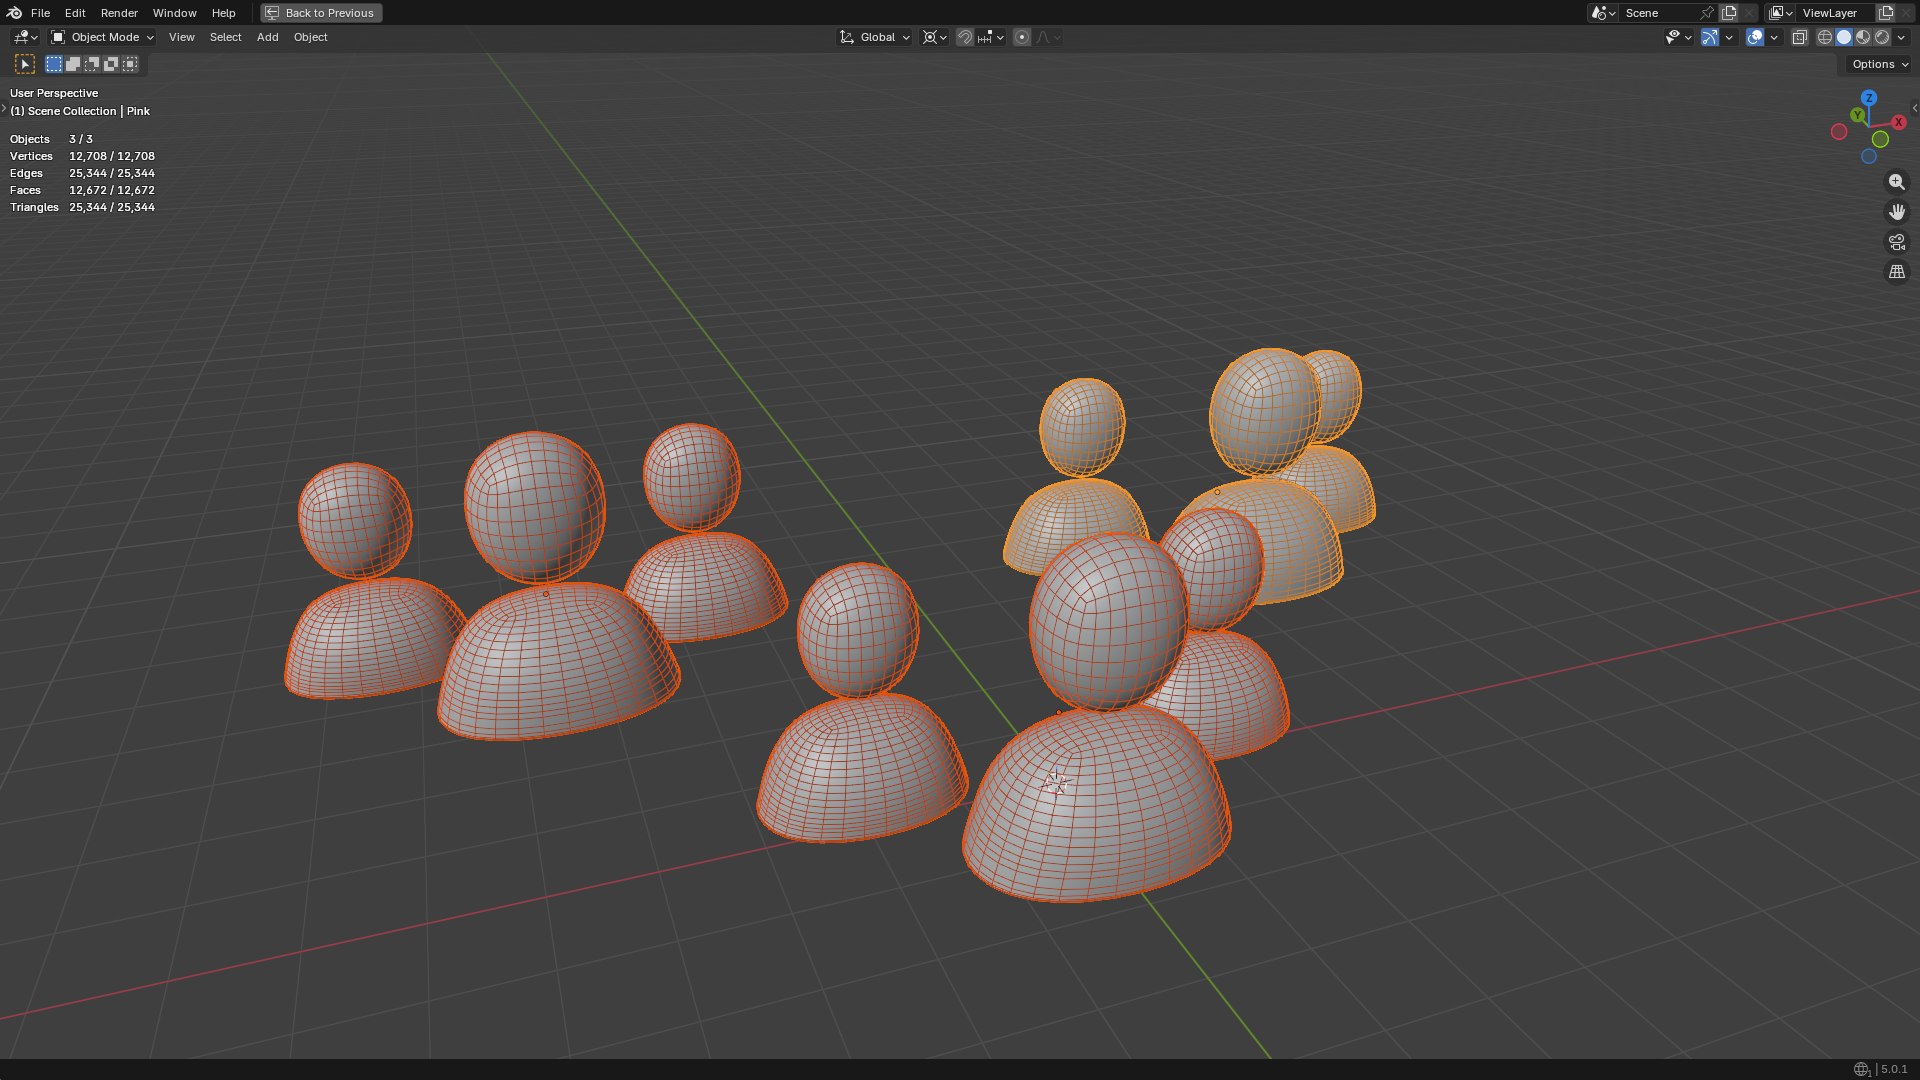Choose the Intersect Selection mode icon
Screen dimensions: 1920x1080
click(130, 64)
